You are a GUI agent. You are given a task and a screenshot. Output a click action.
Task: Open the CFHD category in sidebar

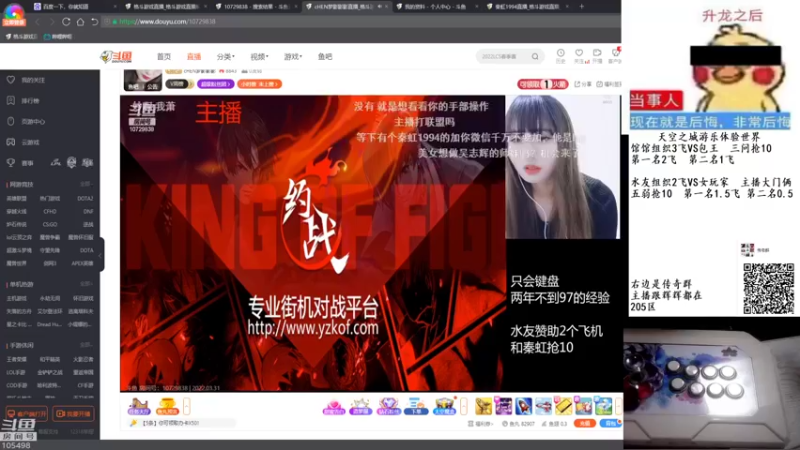coord(50,211)
